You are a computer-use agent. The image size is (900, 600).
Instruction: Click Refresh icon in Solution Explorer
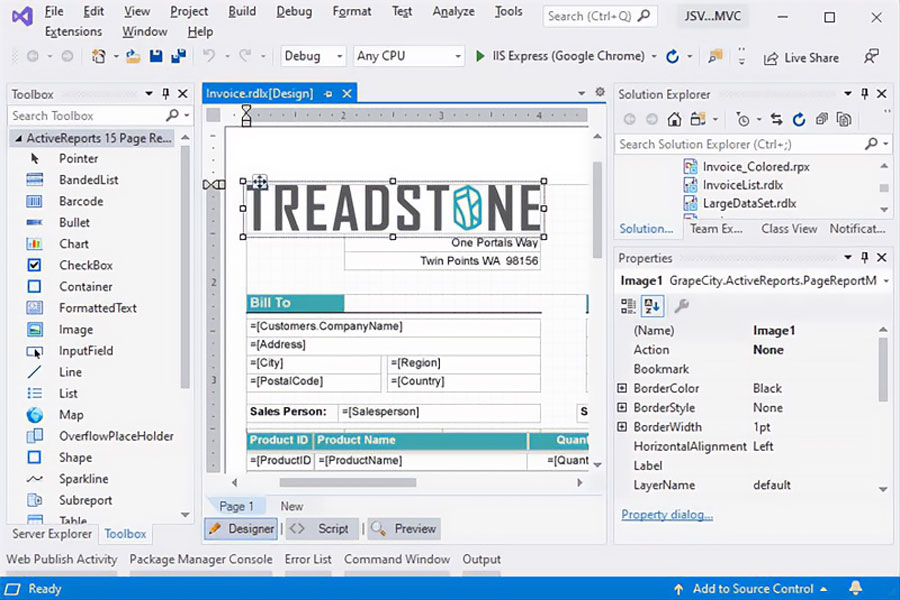click(798, 119)
